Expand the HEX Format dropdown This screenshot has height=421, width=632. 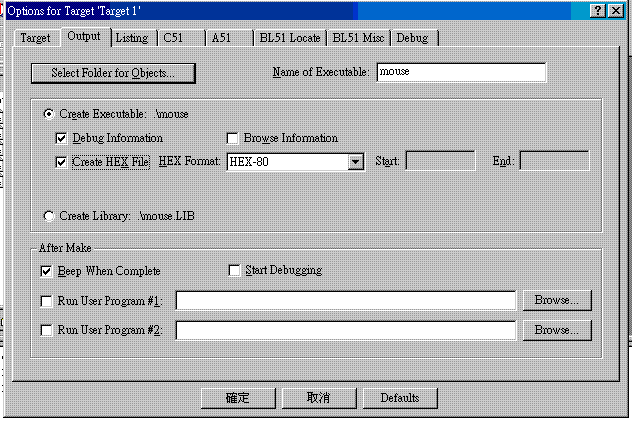(355, 162)
